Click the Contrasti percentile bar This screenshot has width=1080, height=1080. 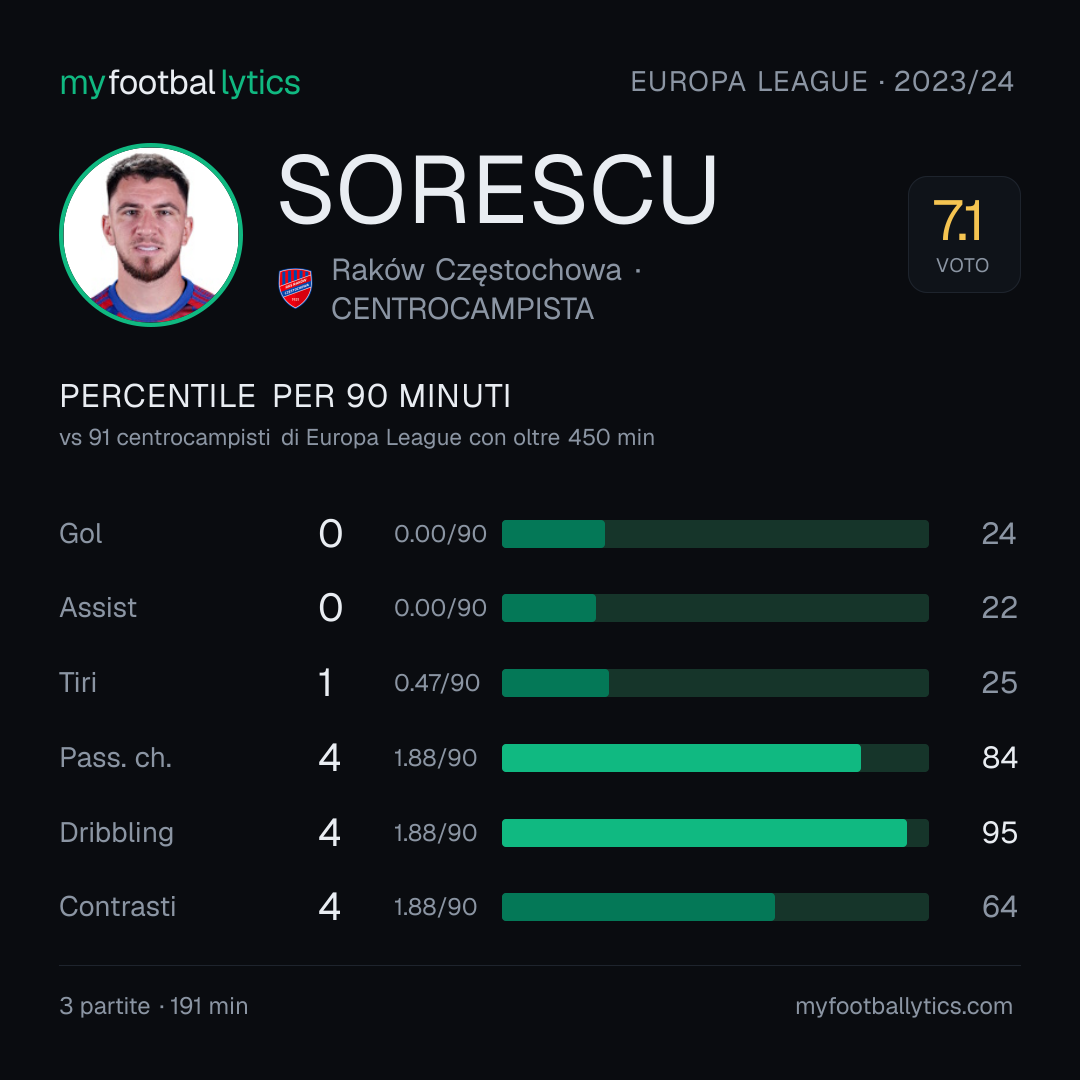[715, 907]
